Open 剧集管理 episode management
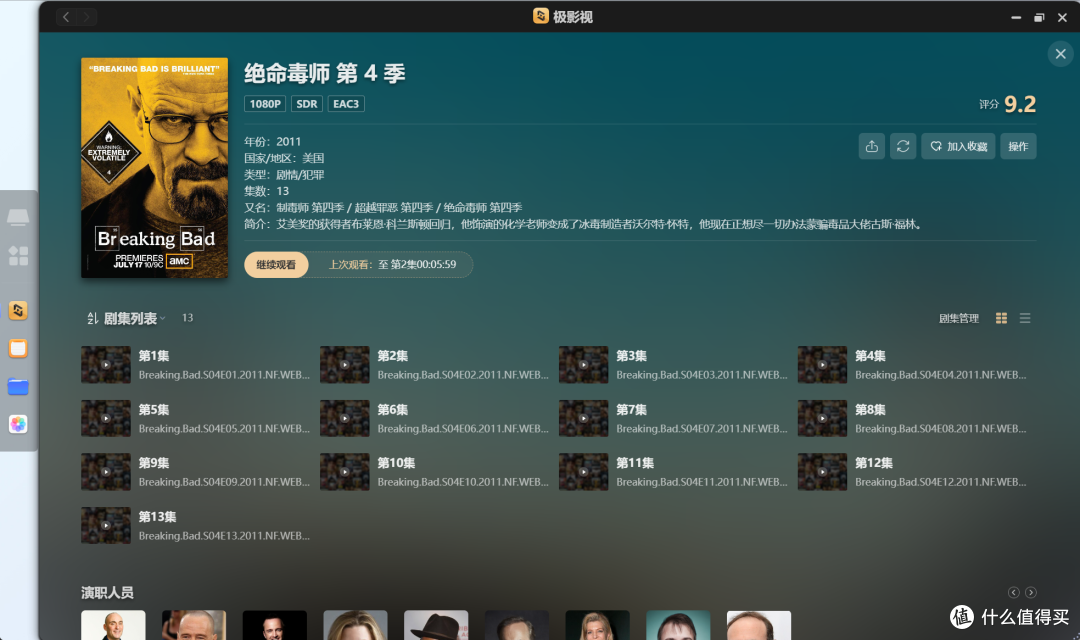This screenshot has height=640, width=1080. [958, 318]
